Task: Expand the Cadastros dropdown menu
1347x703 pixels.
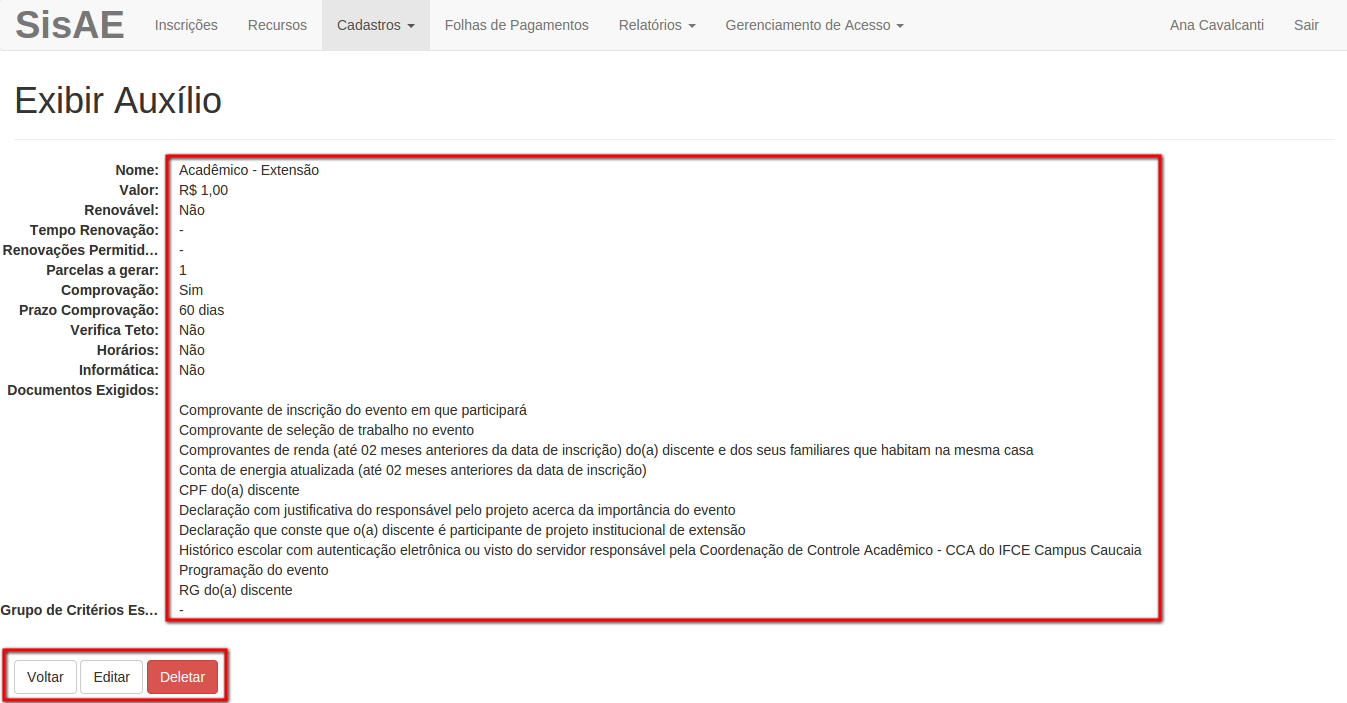Action: click(x=376, y=25)
